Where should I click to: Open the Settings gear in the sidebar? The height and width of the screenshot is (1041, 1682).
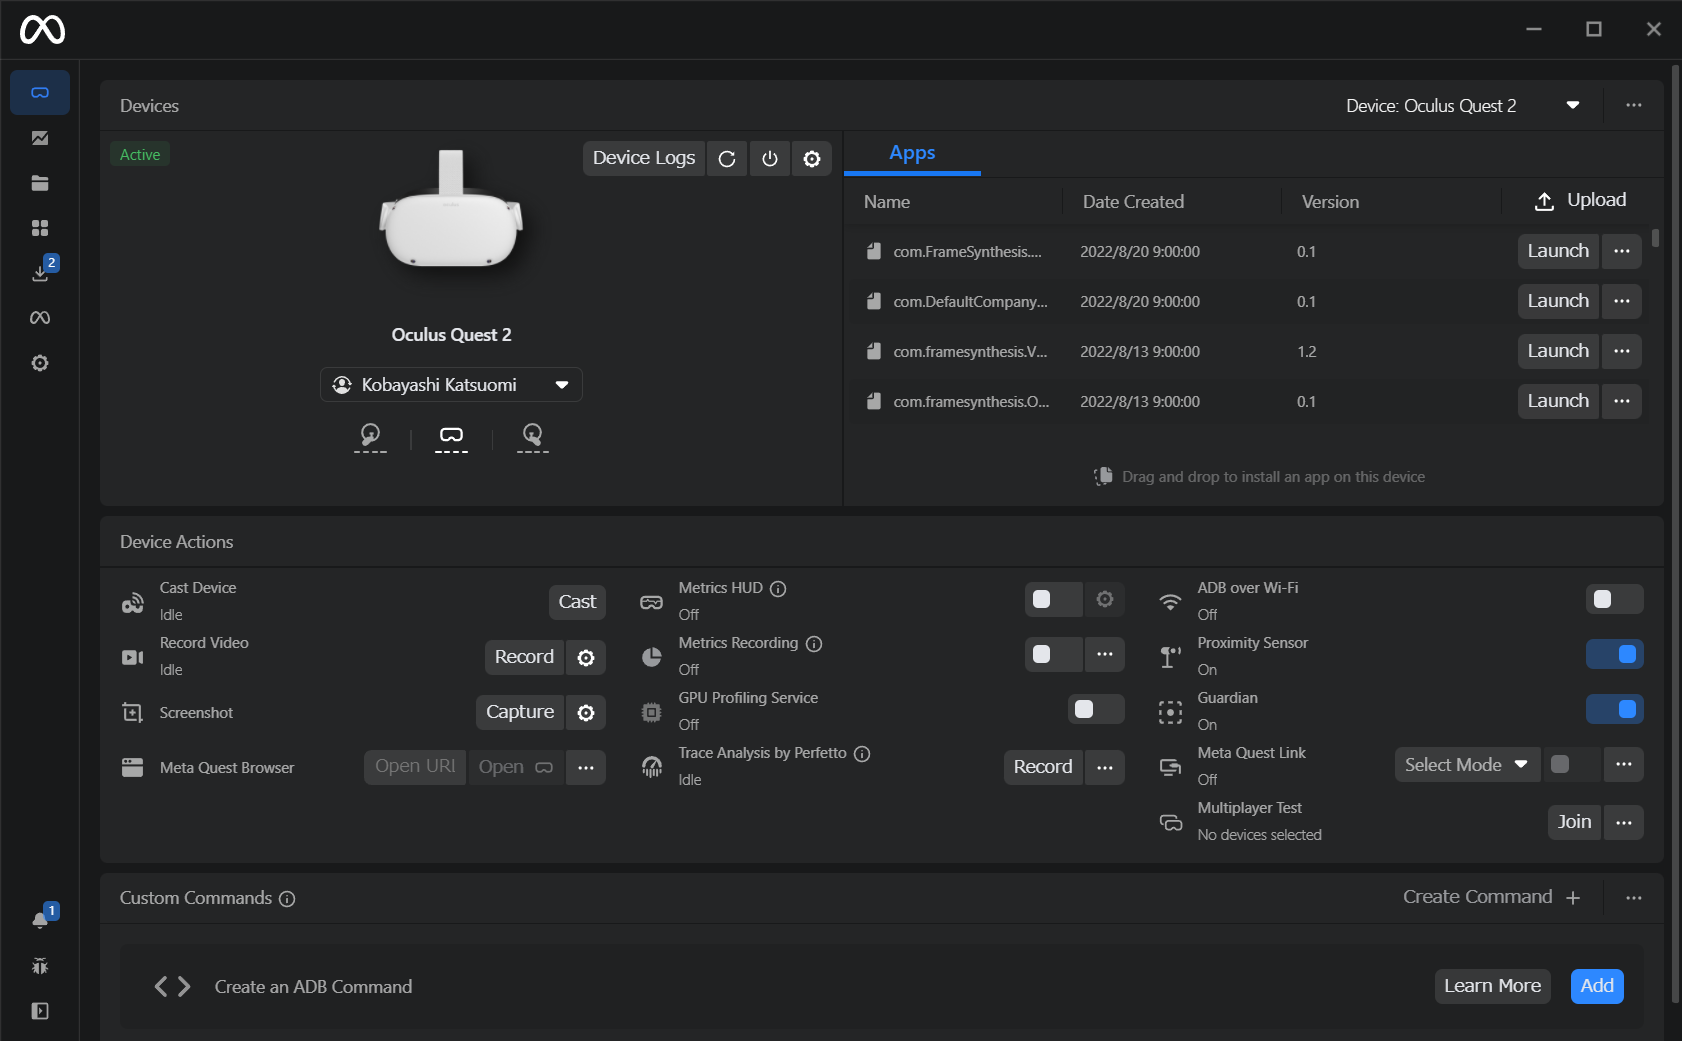(x=40, y=363)
